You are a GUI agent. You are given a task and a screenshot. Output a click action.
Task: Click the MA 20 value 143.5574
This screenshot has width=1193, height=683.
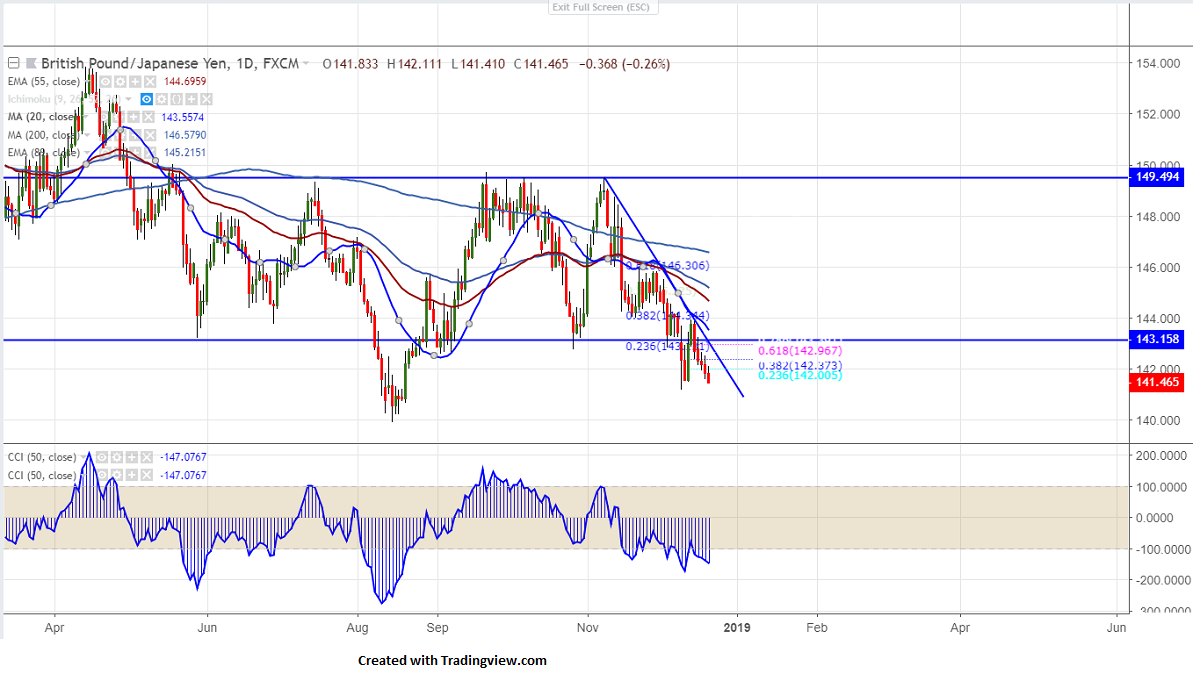pyautogui.click(x=183, y=117)
